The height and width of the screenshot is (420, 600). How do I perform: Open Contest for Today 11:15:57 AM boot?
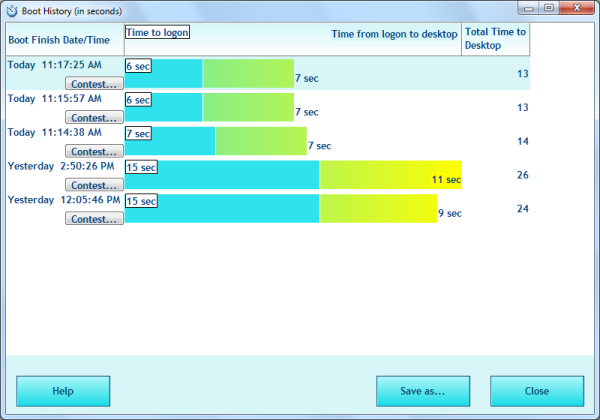click(x=94, y=118)
